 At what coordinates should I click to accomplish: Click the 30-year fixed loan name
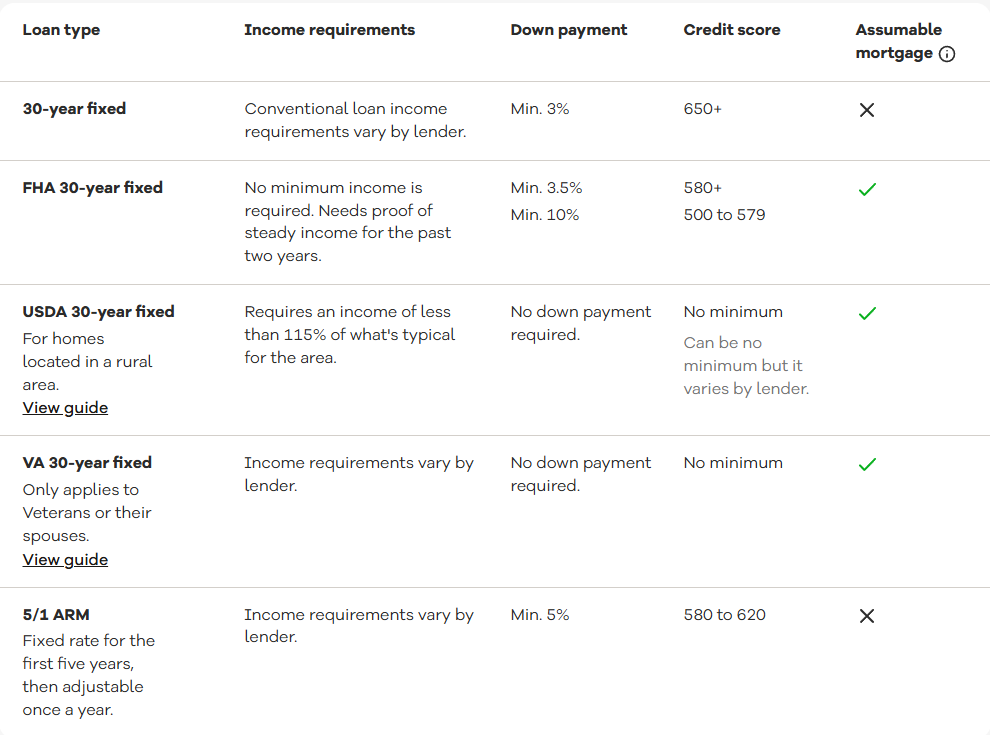[75, 109]
